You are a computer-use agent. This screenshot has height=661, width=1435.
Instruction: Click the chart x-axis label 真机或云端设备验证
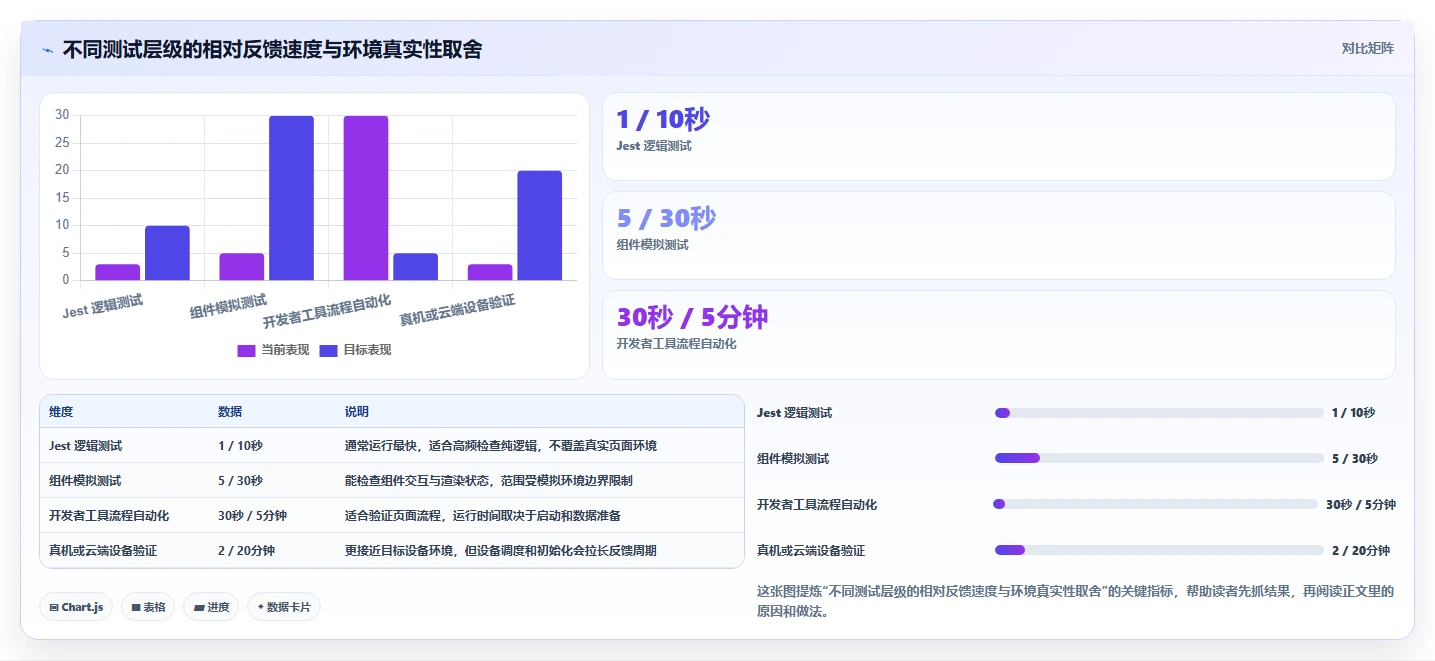[457, 311]
